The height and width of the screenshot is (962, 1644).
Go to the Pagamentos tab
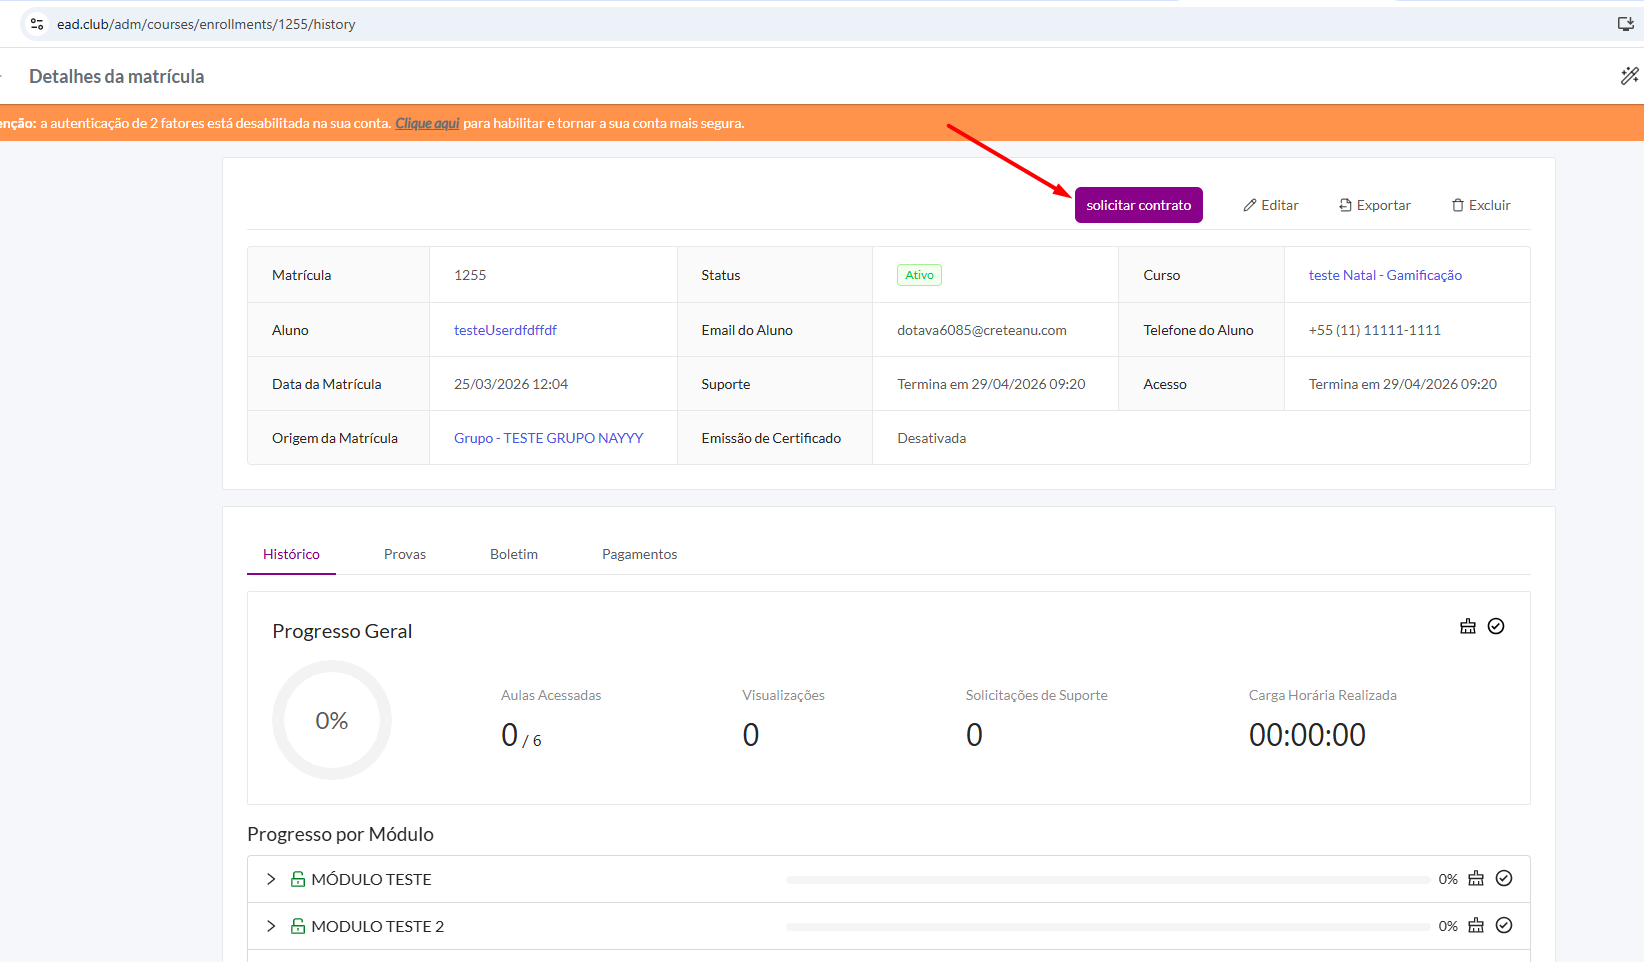[640, 554]
